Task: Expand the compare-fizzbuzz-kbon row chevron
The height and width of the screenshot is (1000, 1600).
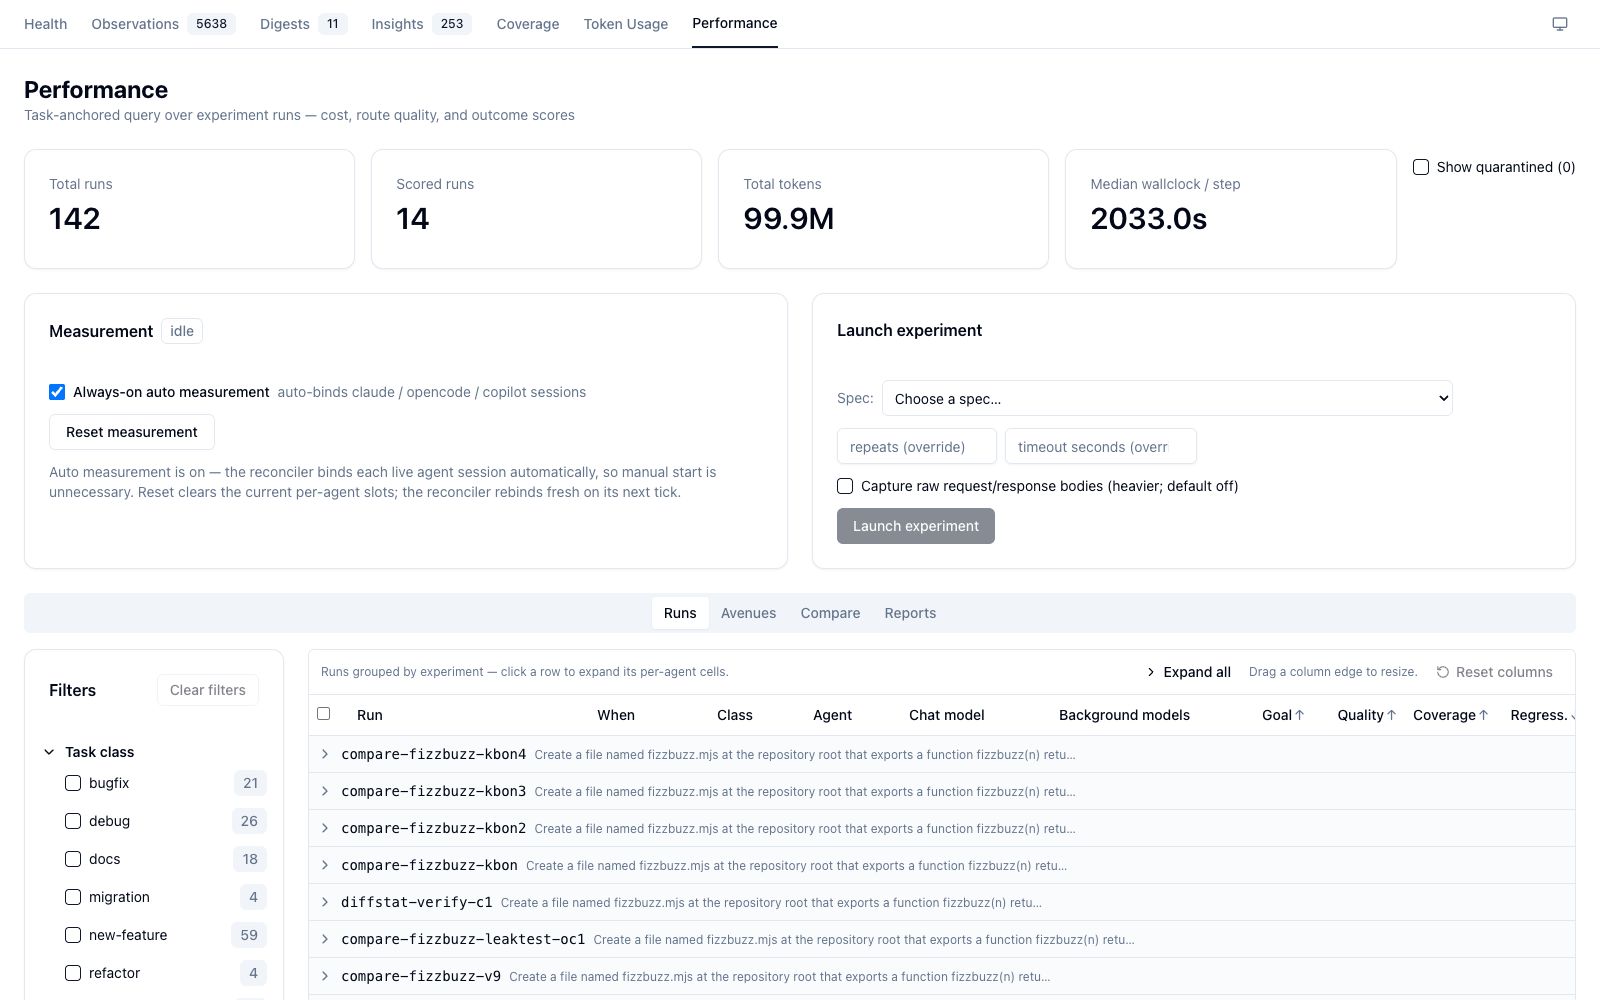Action: click(325, 865)
